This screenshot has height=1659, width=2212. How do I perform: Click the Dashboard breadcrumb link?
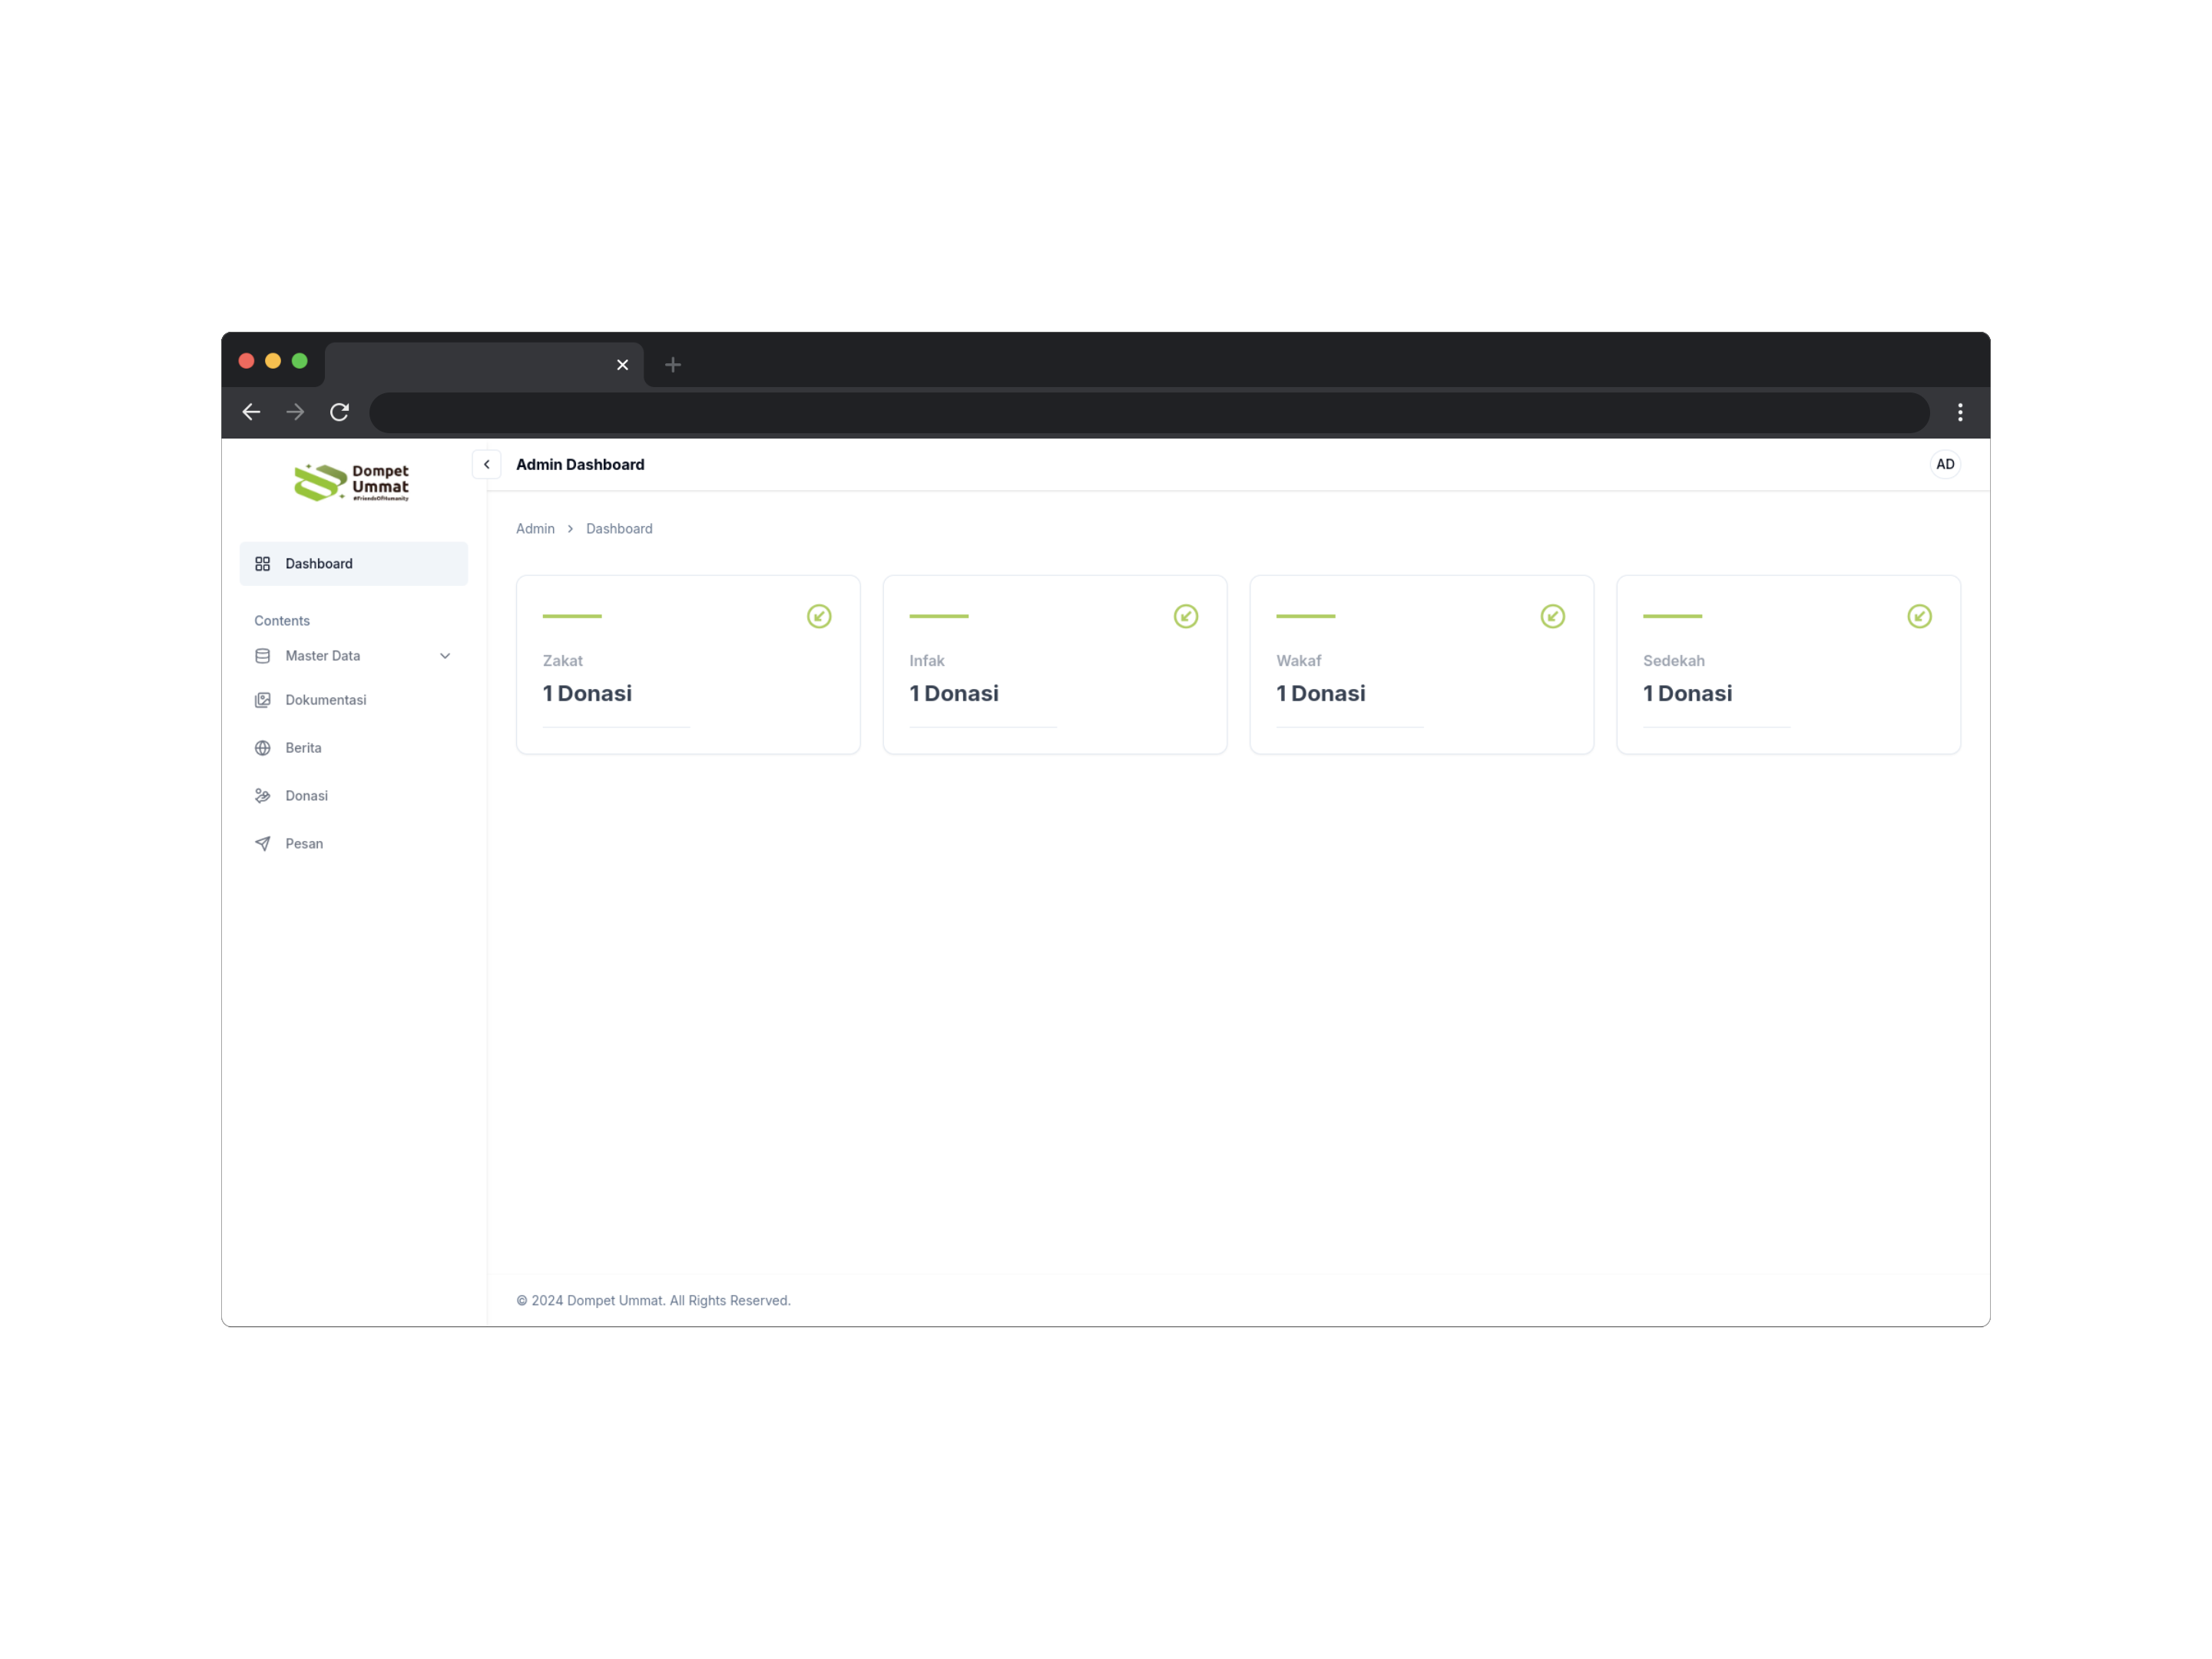[619, 529]
